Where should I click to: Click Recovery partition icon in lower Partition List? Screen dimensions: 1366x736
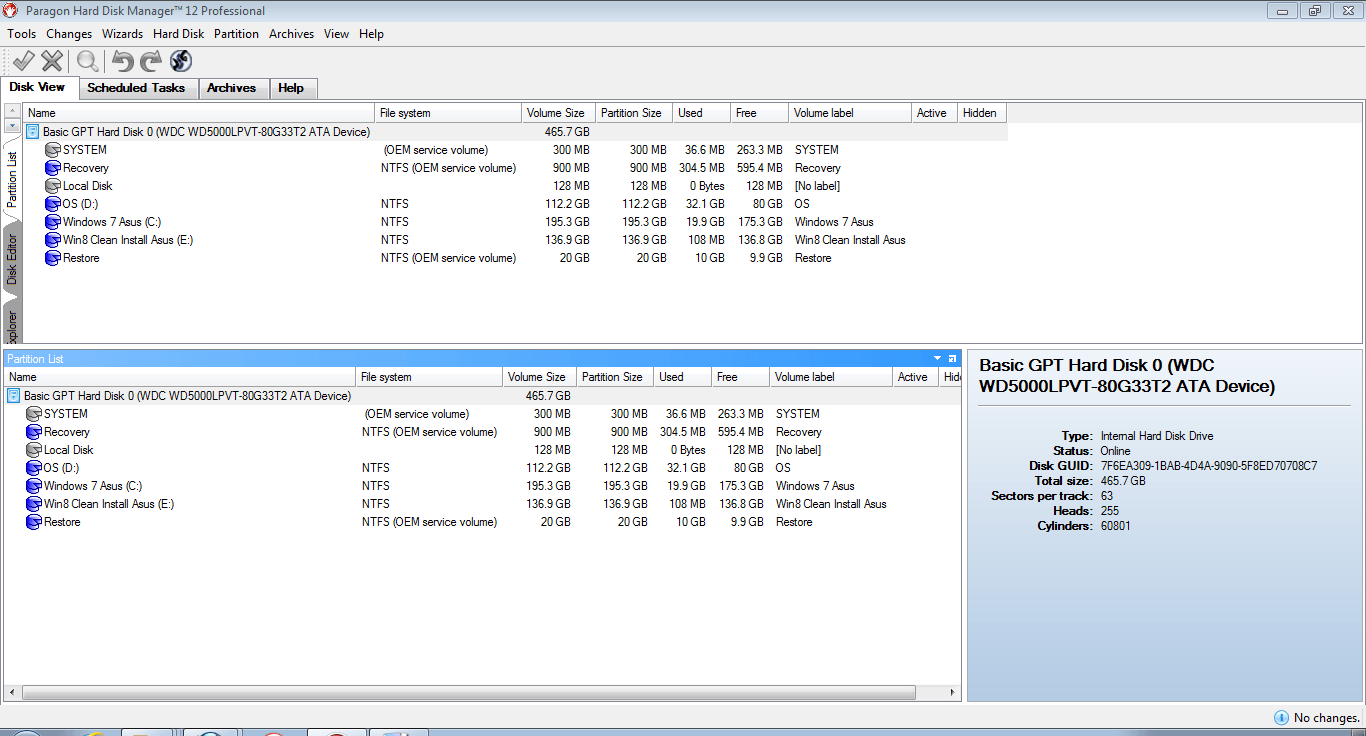point(34,432)
